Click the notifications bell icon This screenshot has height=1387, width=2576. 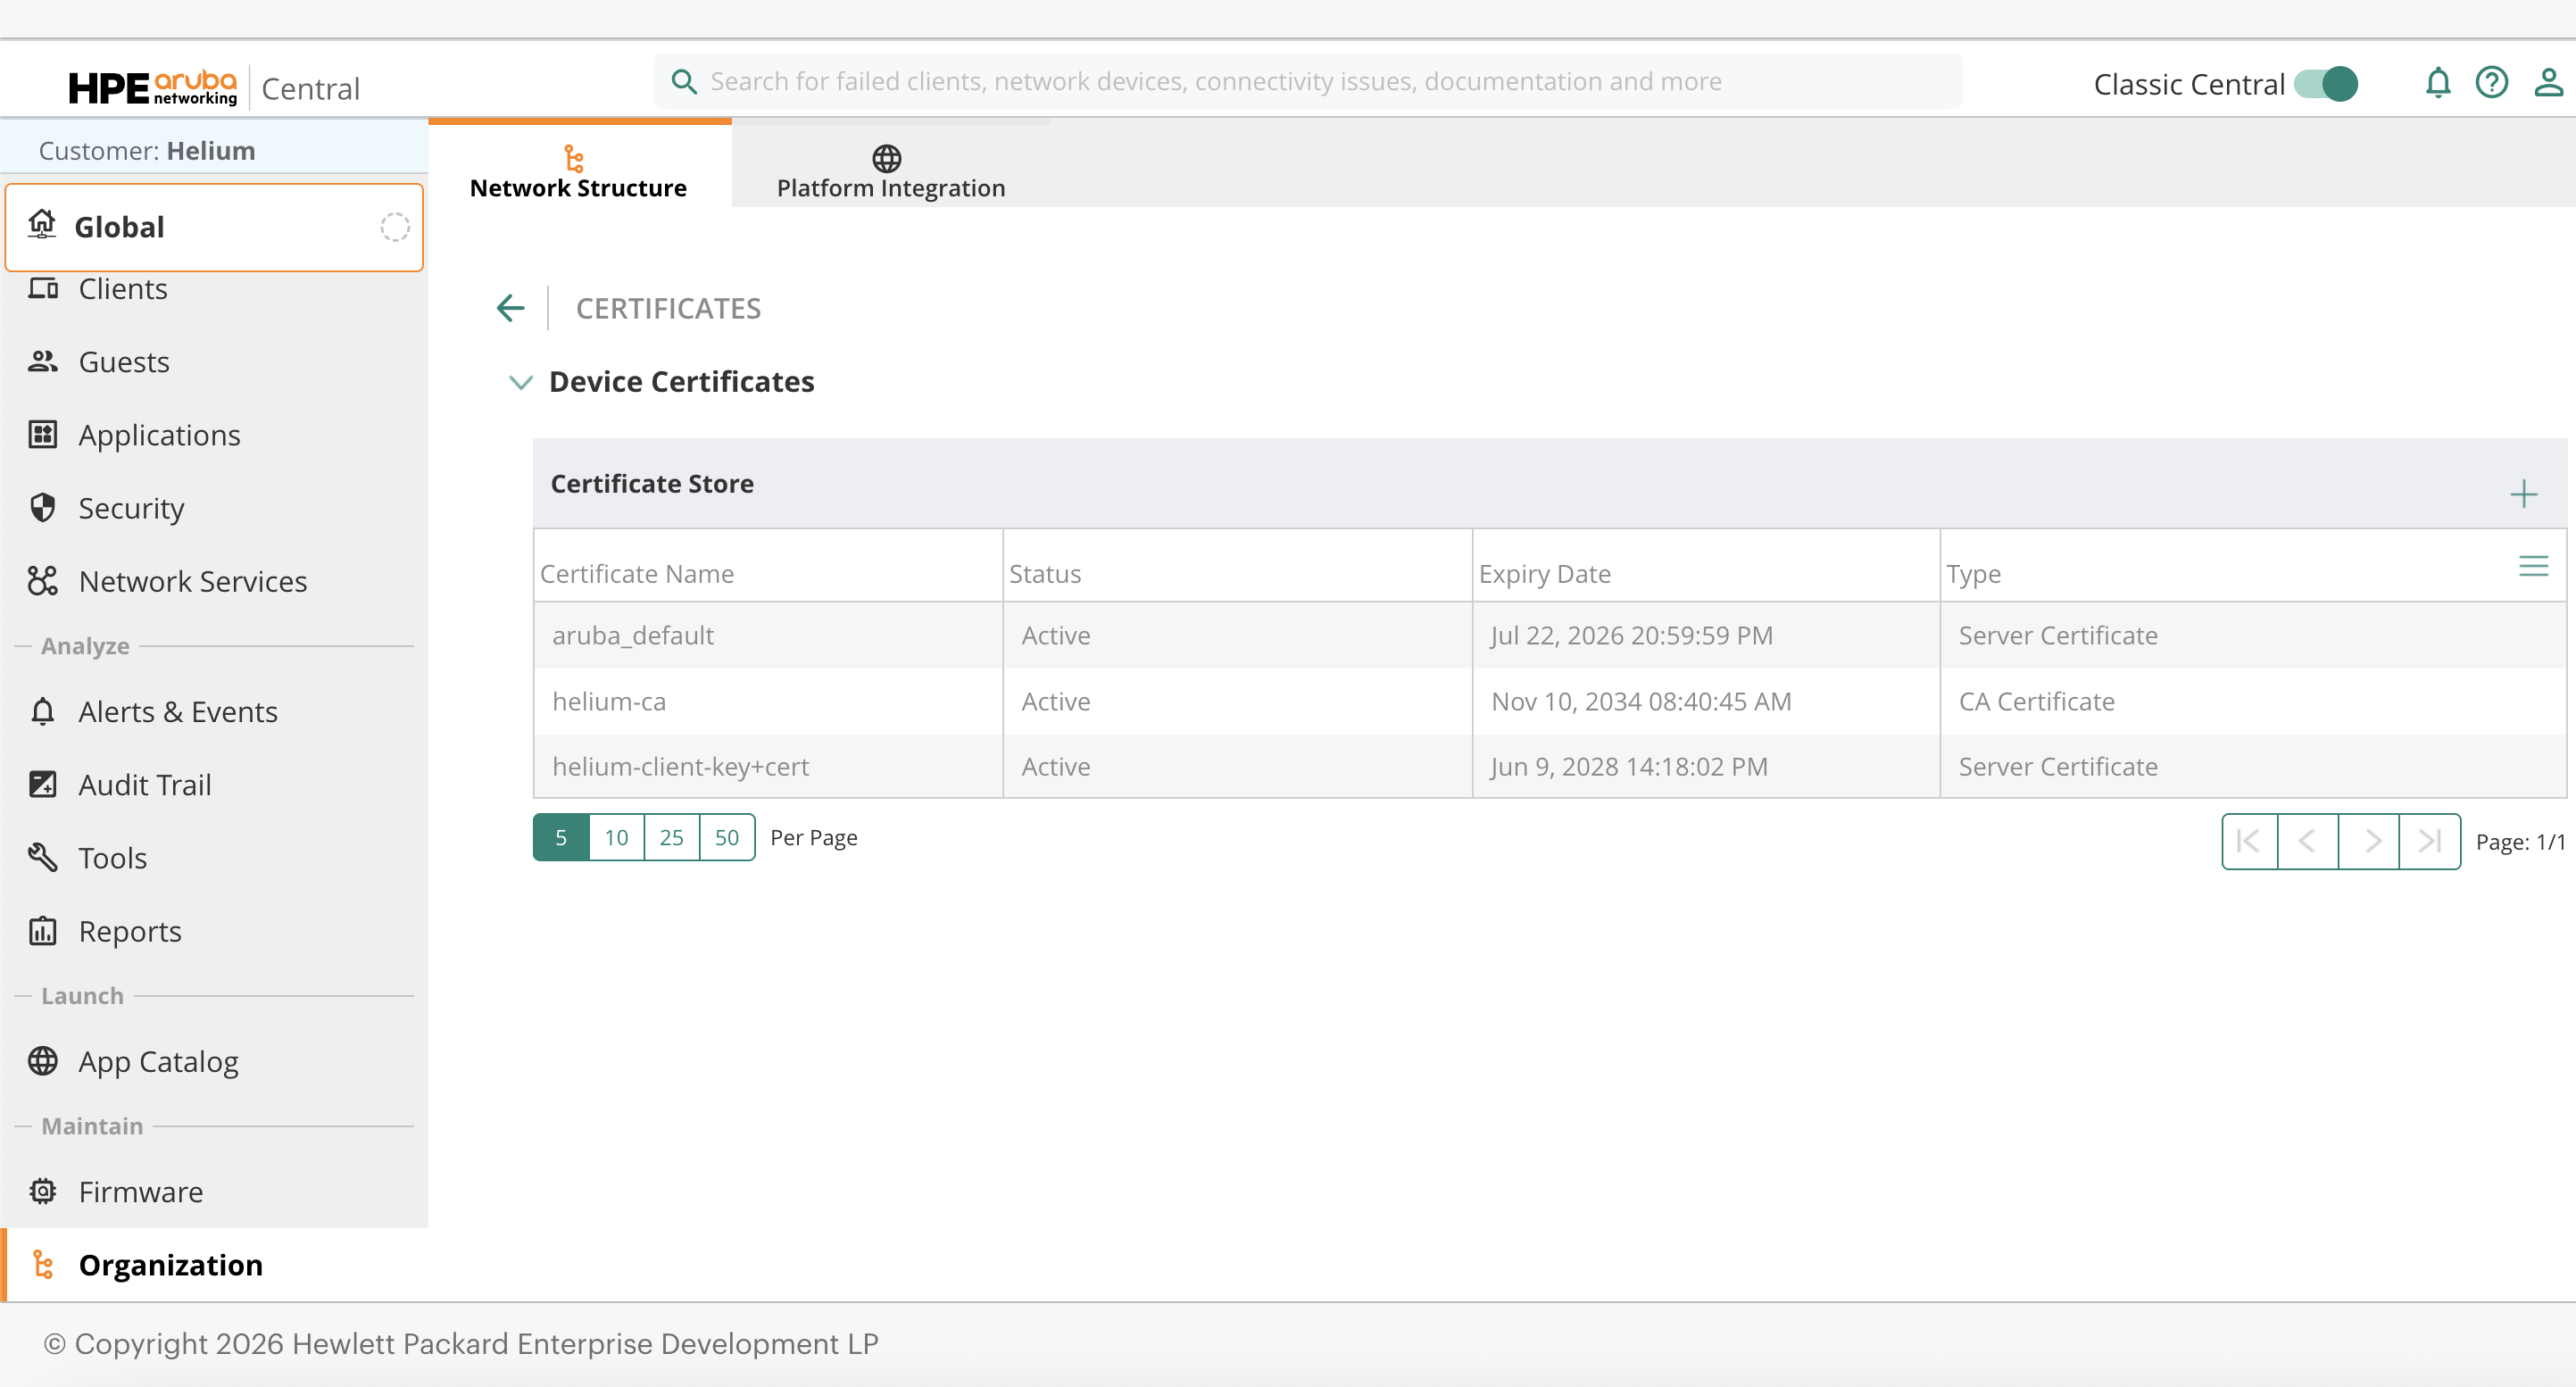click(x=2437, y=83)
